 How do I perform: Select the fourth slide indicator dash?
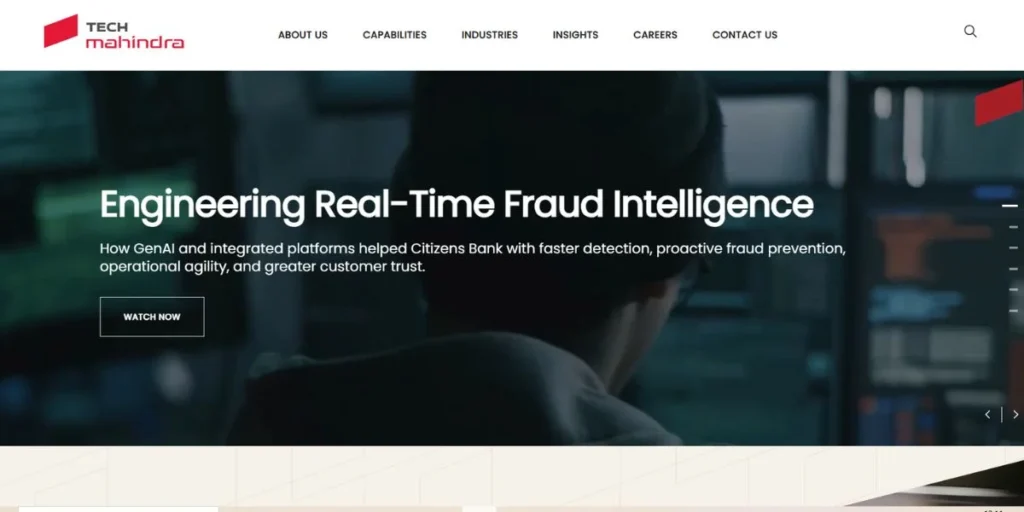pyautogui.click(x=1014, y=269)
